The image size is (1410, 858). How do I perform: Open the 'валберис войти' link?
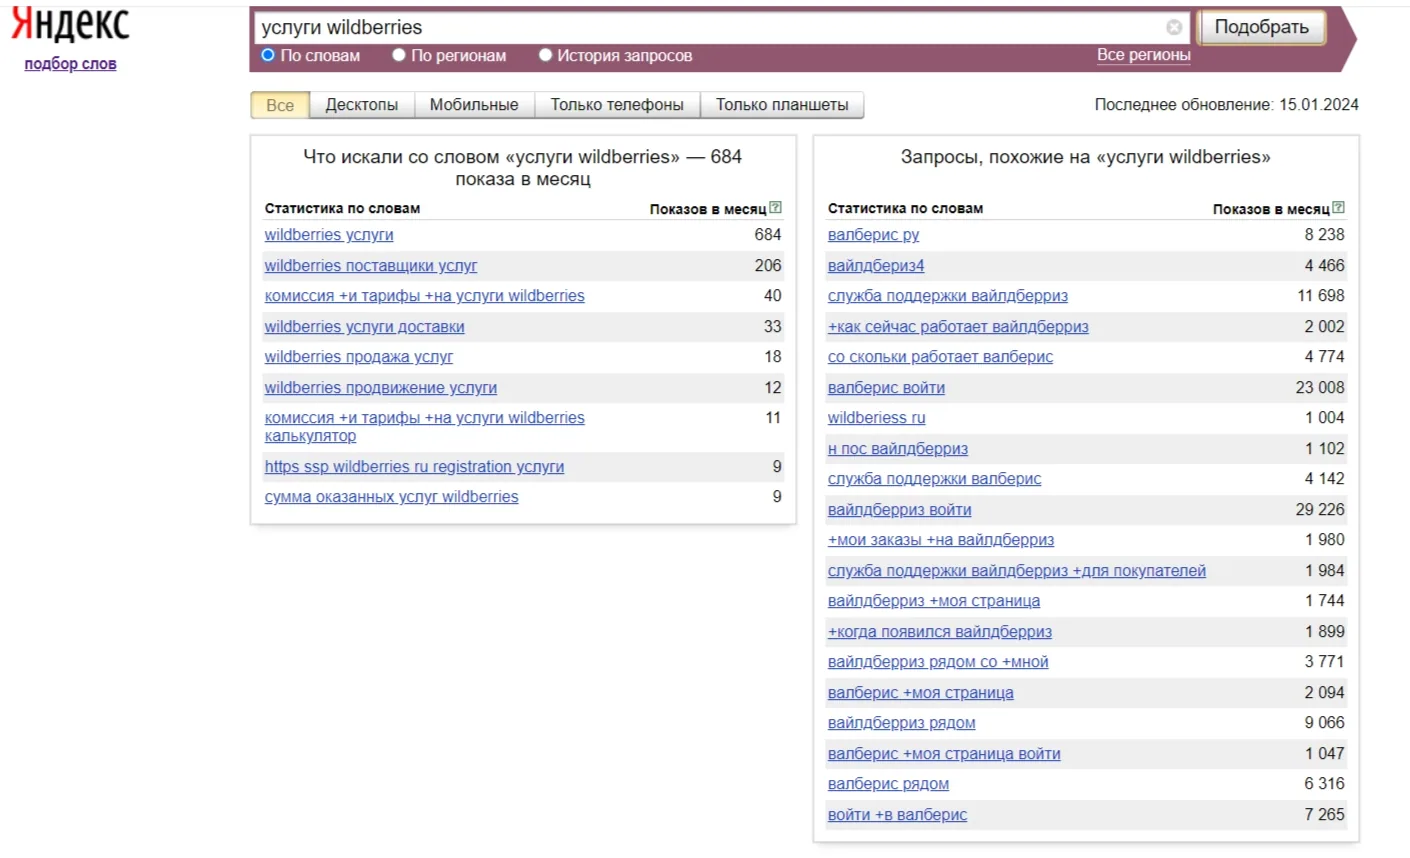(x=886, y=388)
